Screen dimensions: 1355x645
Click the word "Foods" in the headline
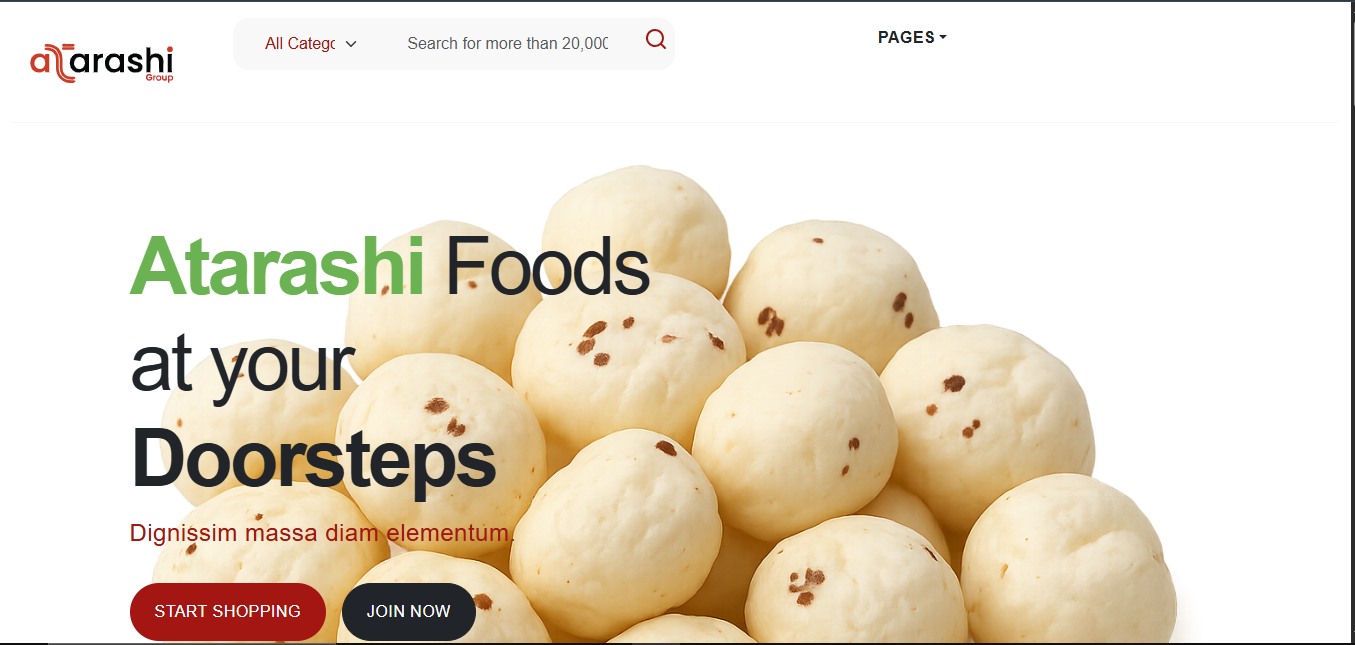[547, 267]
